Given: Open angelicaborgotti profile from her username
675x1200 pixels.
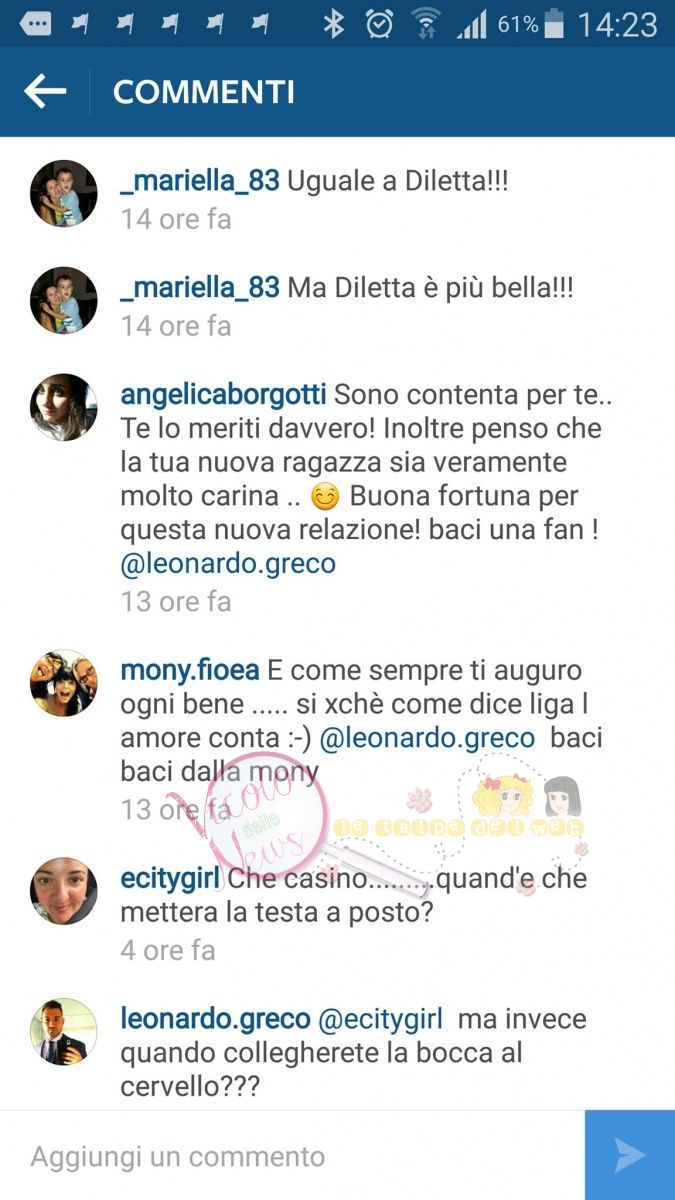Looking at the screenshot, I should pyautogui.click(x=224, y=394).
